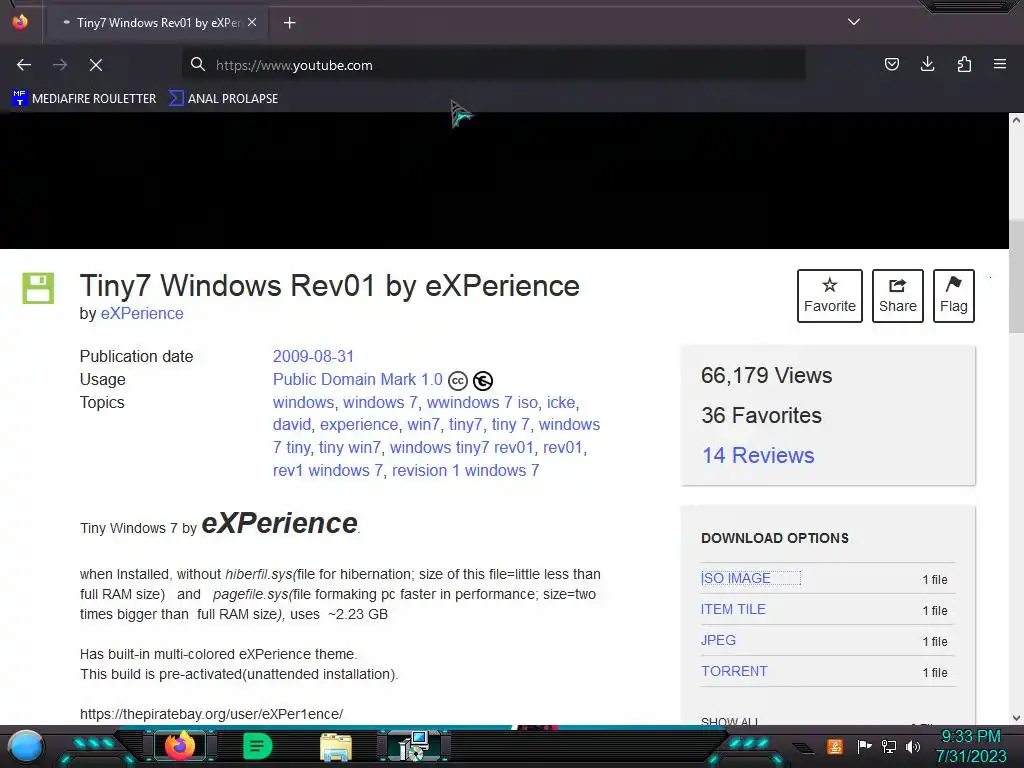Click the Favorite star button
The height and width of the screenshot is (768, 1024).
829,296
